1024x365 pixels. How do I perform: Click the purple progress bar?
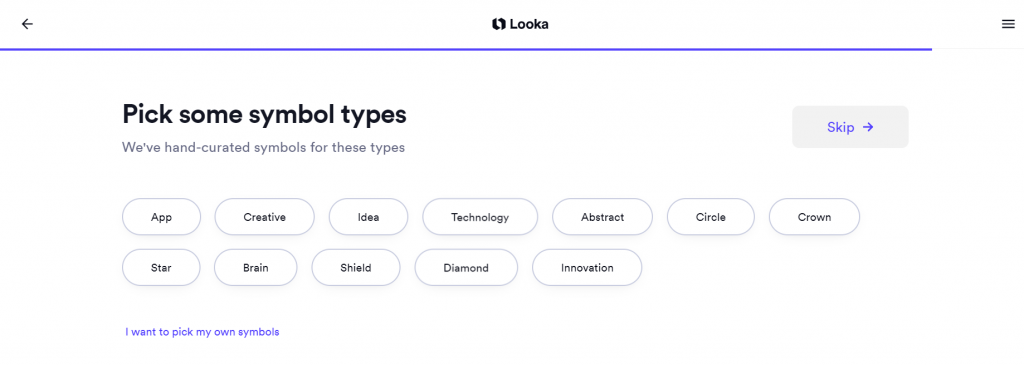tap(466, 49)
